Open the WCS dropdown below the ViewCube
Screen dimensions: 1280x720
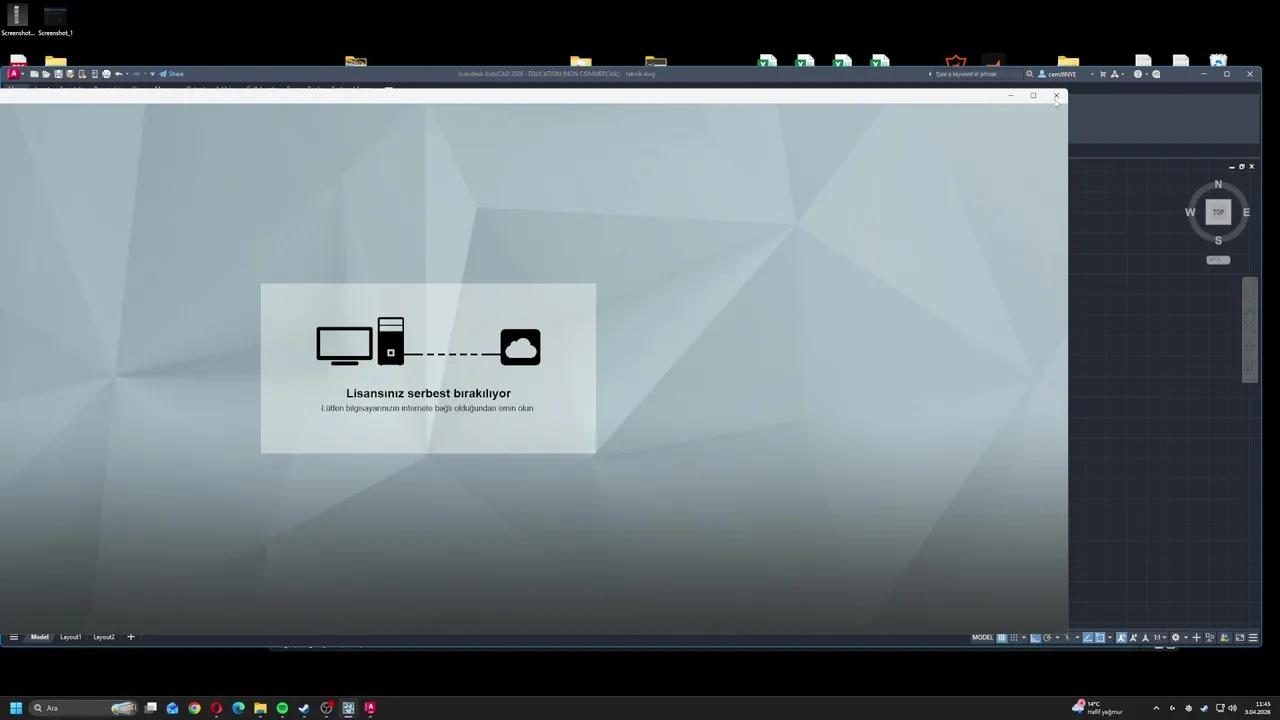point(1218,260)
